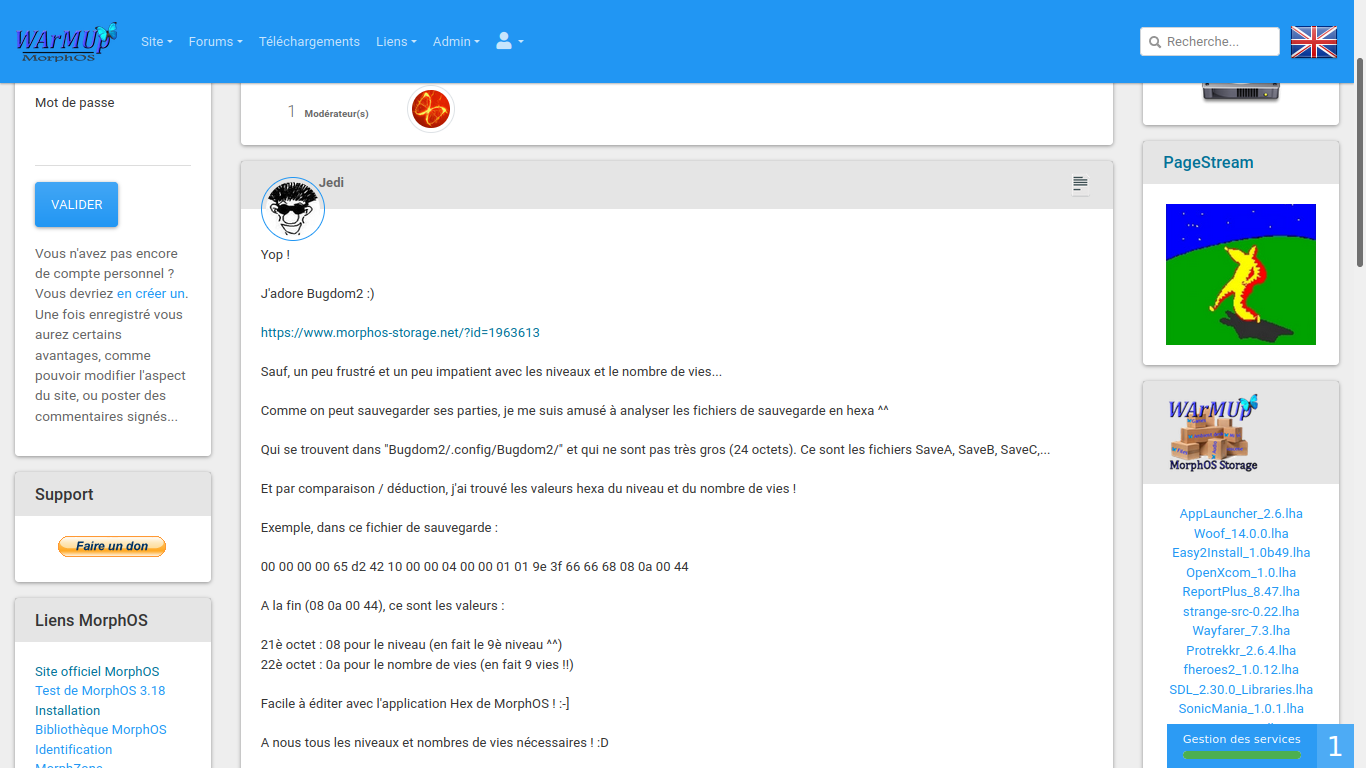Click the page vertical scrollbar thumb
1366x768 pixels.
(1360, 162)
